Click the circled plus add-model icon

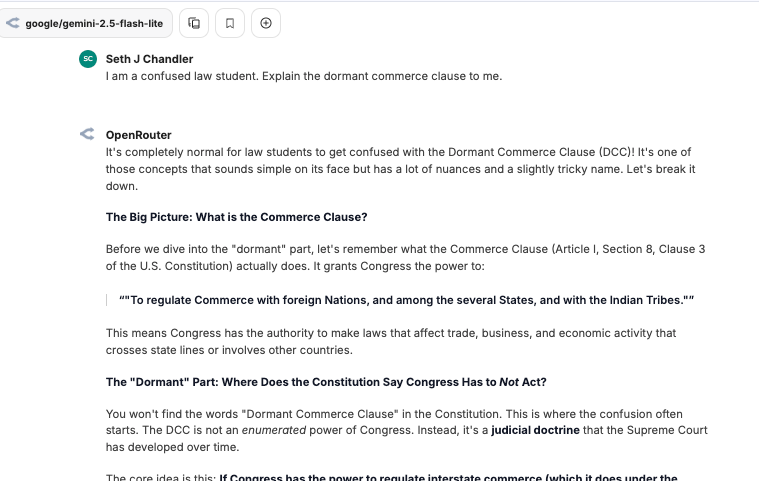[265, 23]
